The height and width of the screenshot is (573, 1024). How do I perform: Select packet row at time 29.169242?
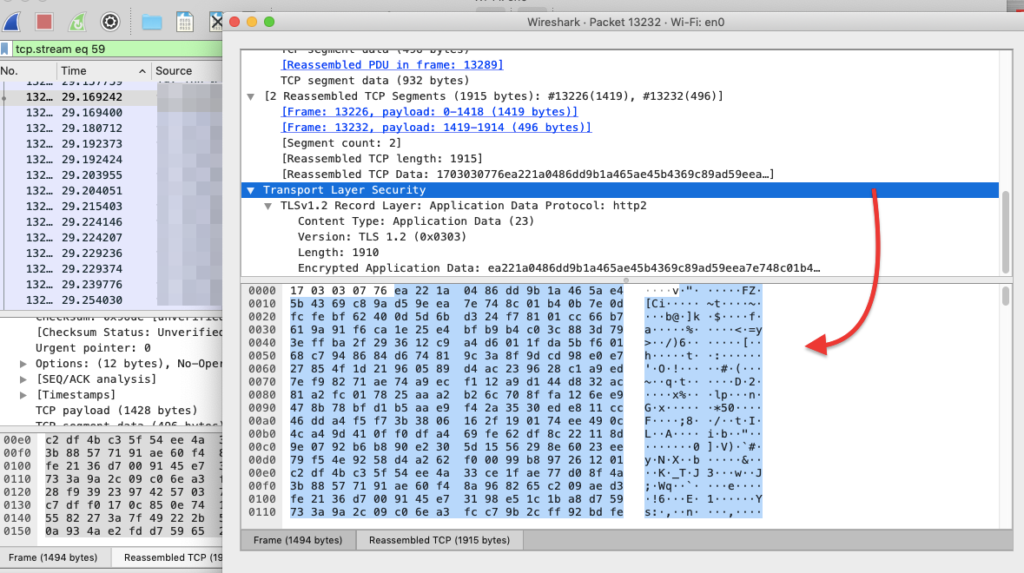click(111, 97)
